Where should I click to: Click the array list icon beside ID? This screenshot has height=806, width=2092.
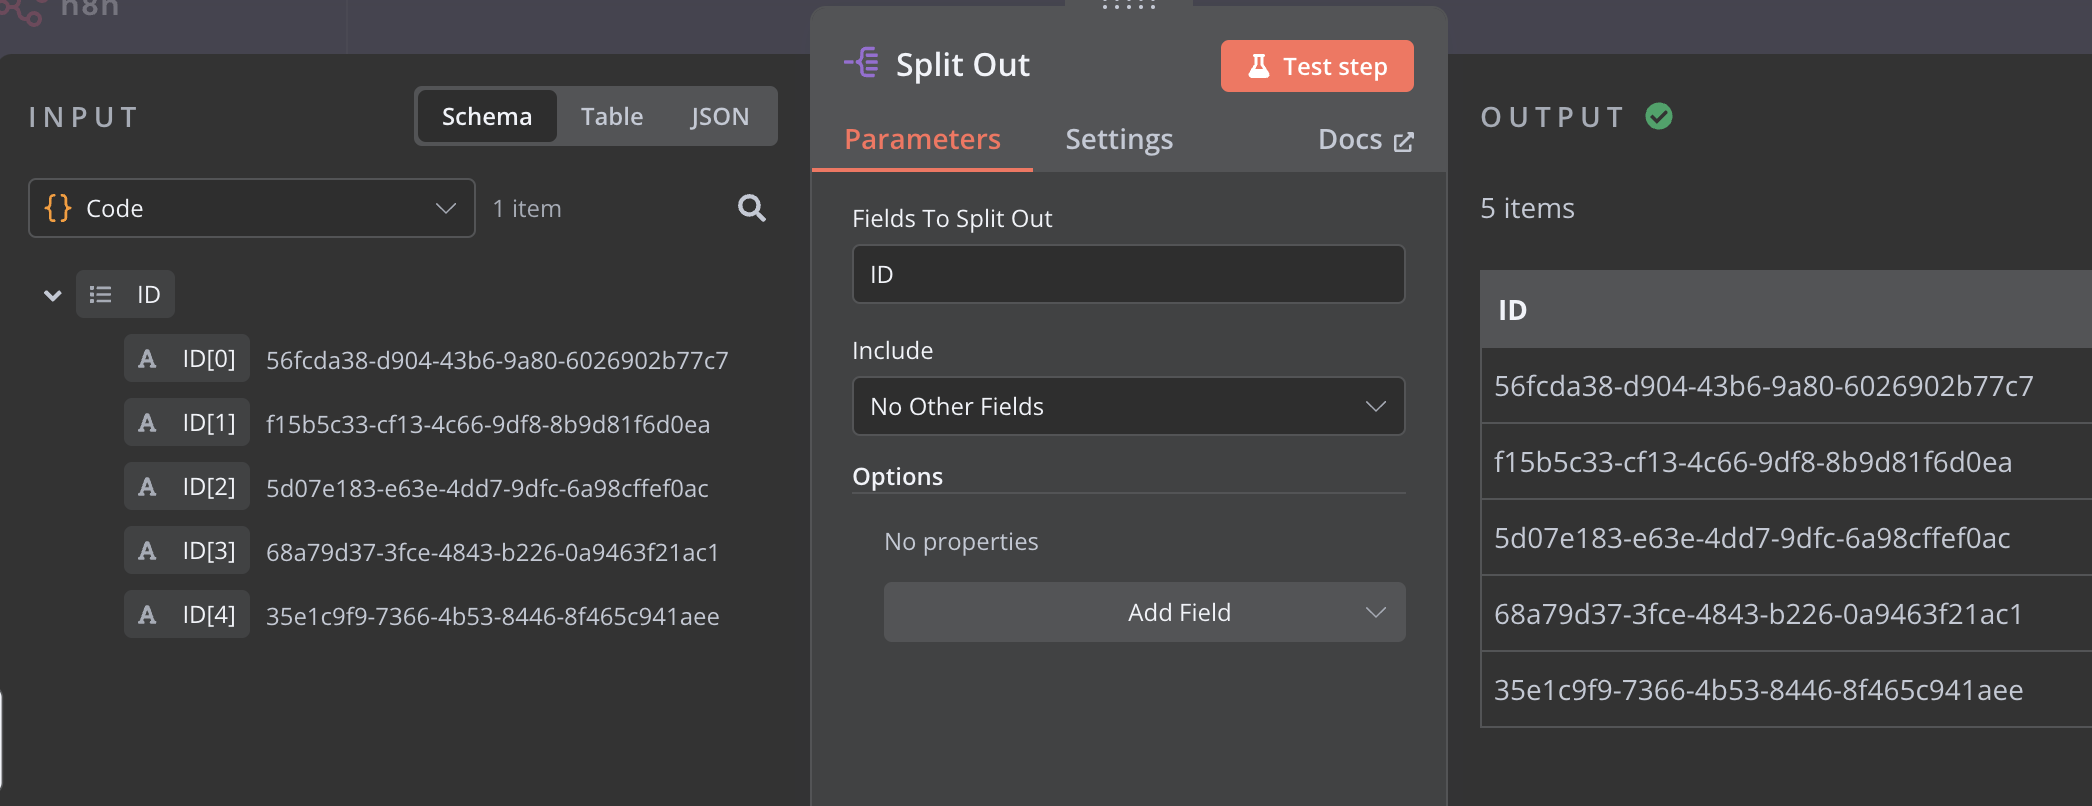click(100, 294)
